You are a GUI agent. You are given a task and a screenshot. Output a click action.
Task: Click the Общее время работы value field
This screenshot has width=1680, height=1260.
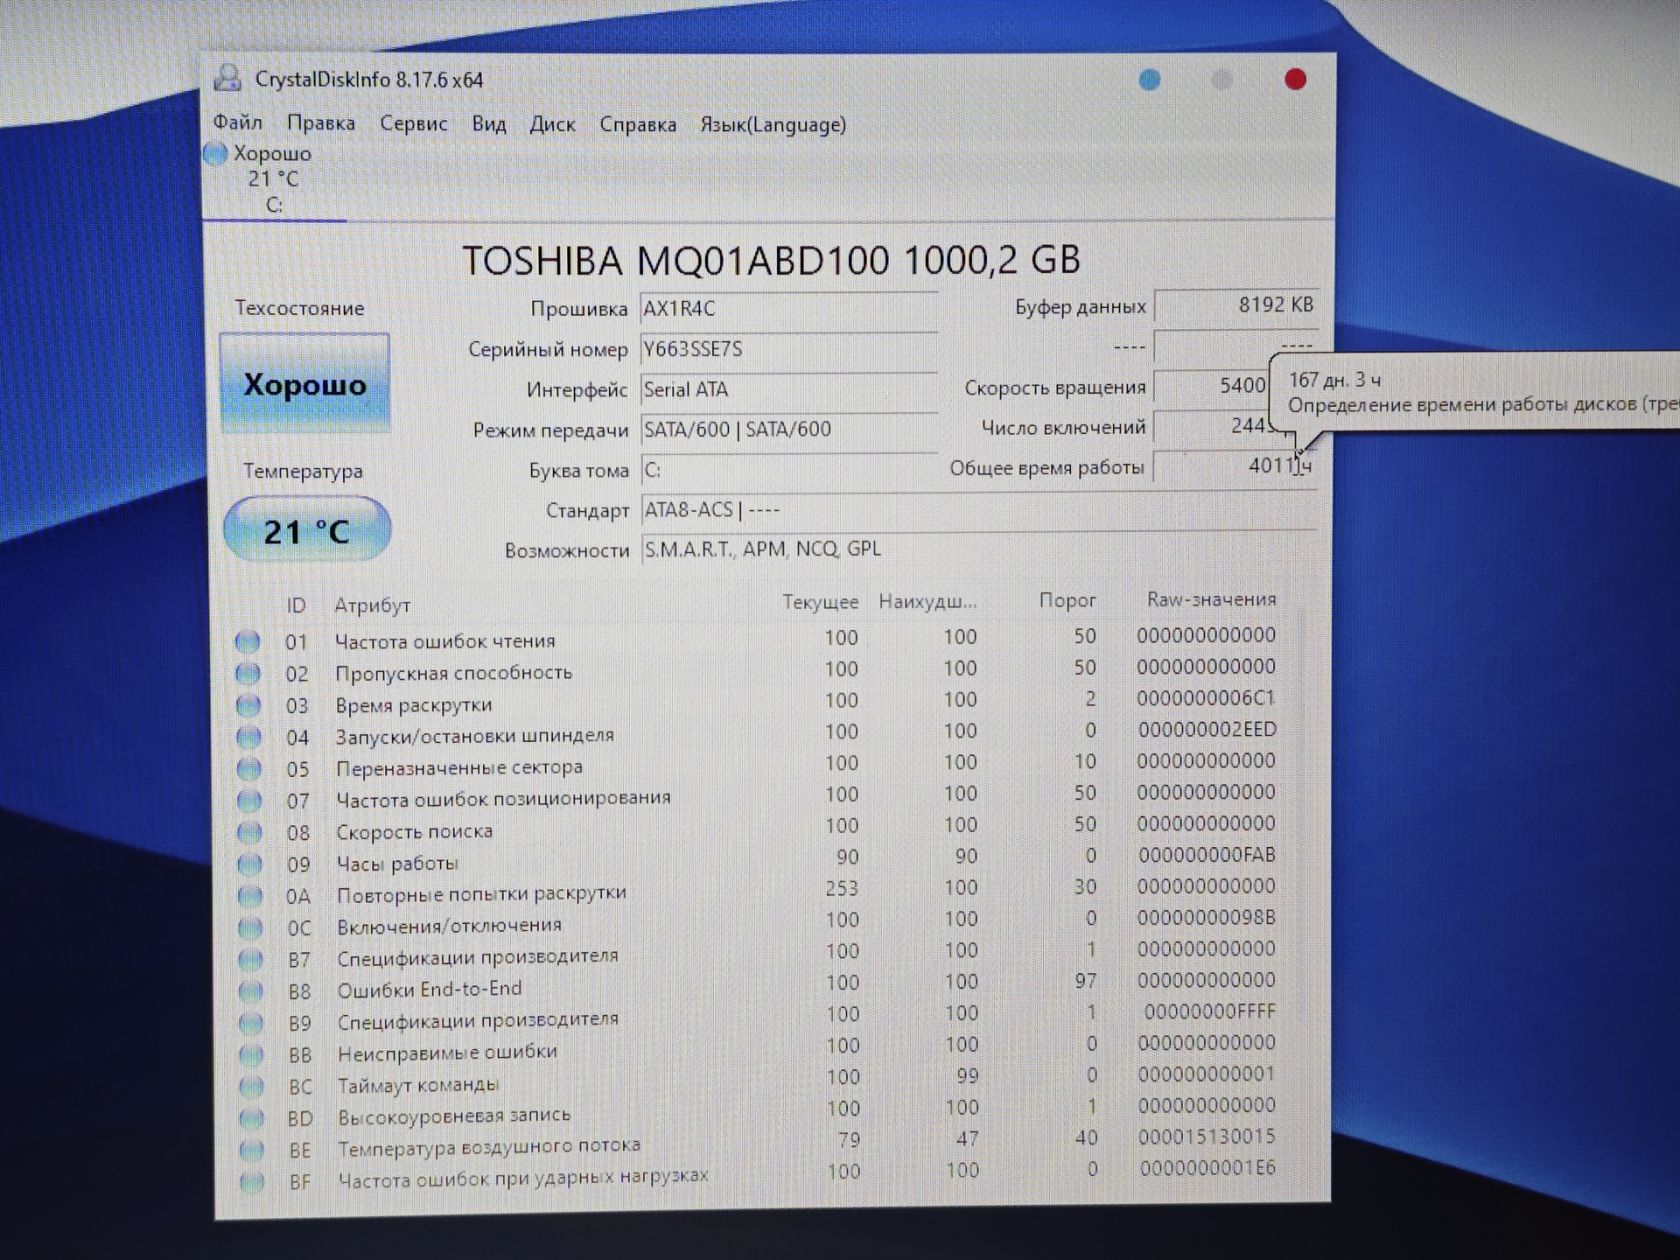click(1236, 465)
